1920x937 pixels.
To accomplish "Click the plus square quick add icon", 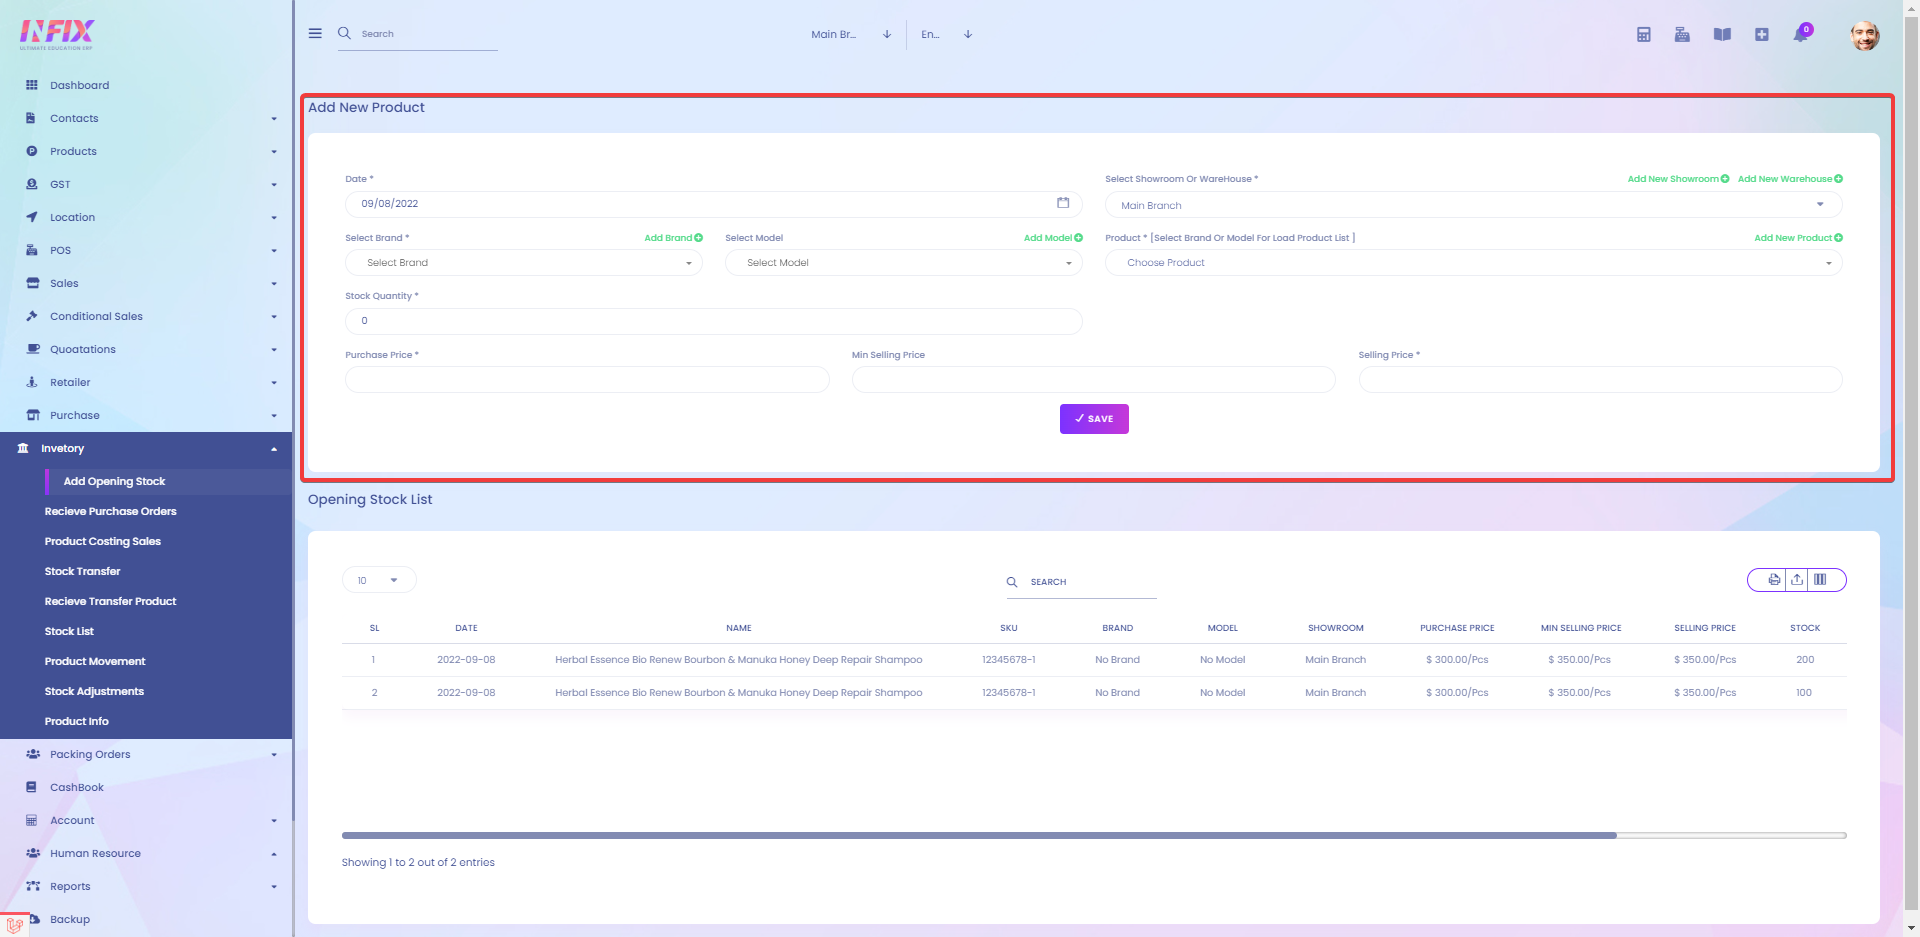I will (x=1762, y=34).
